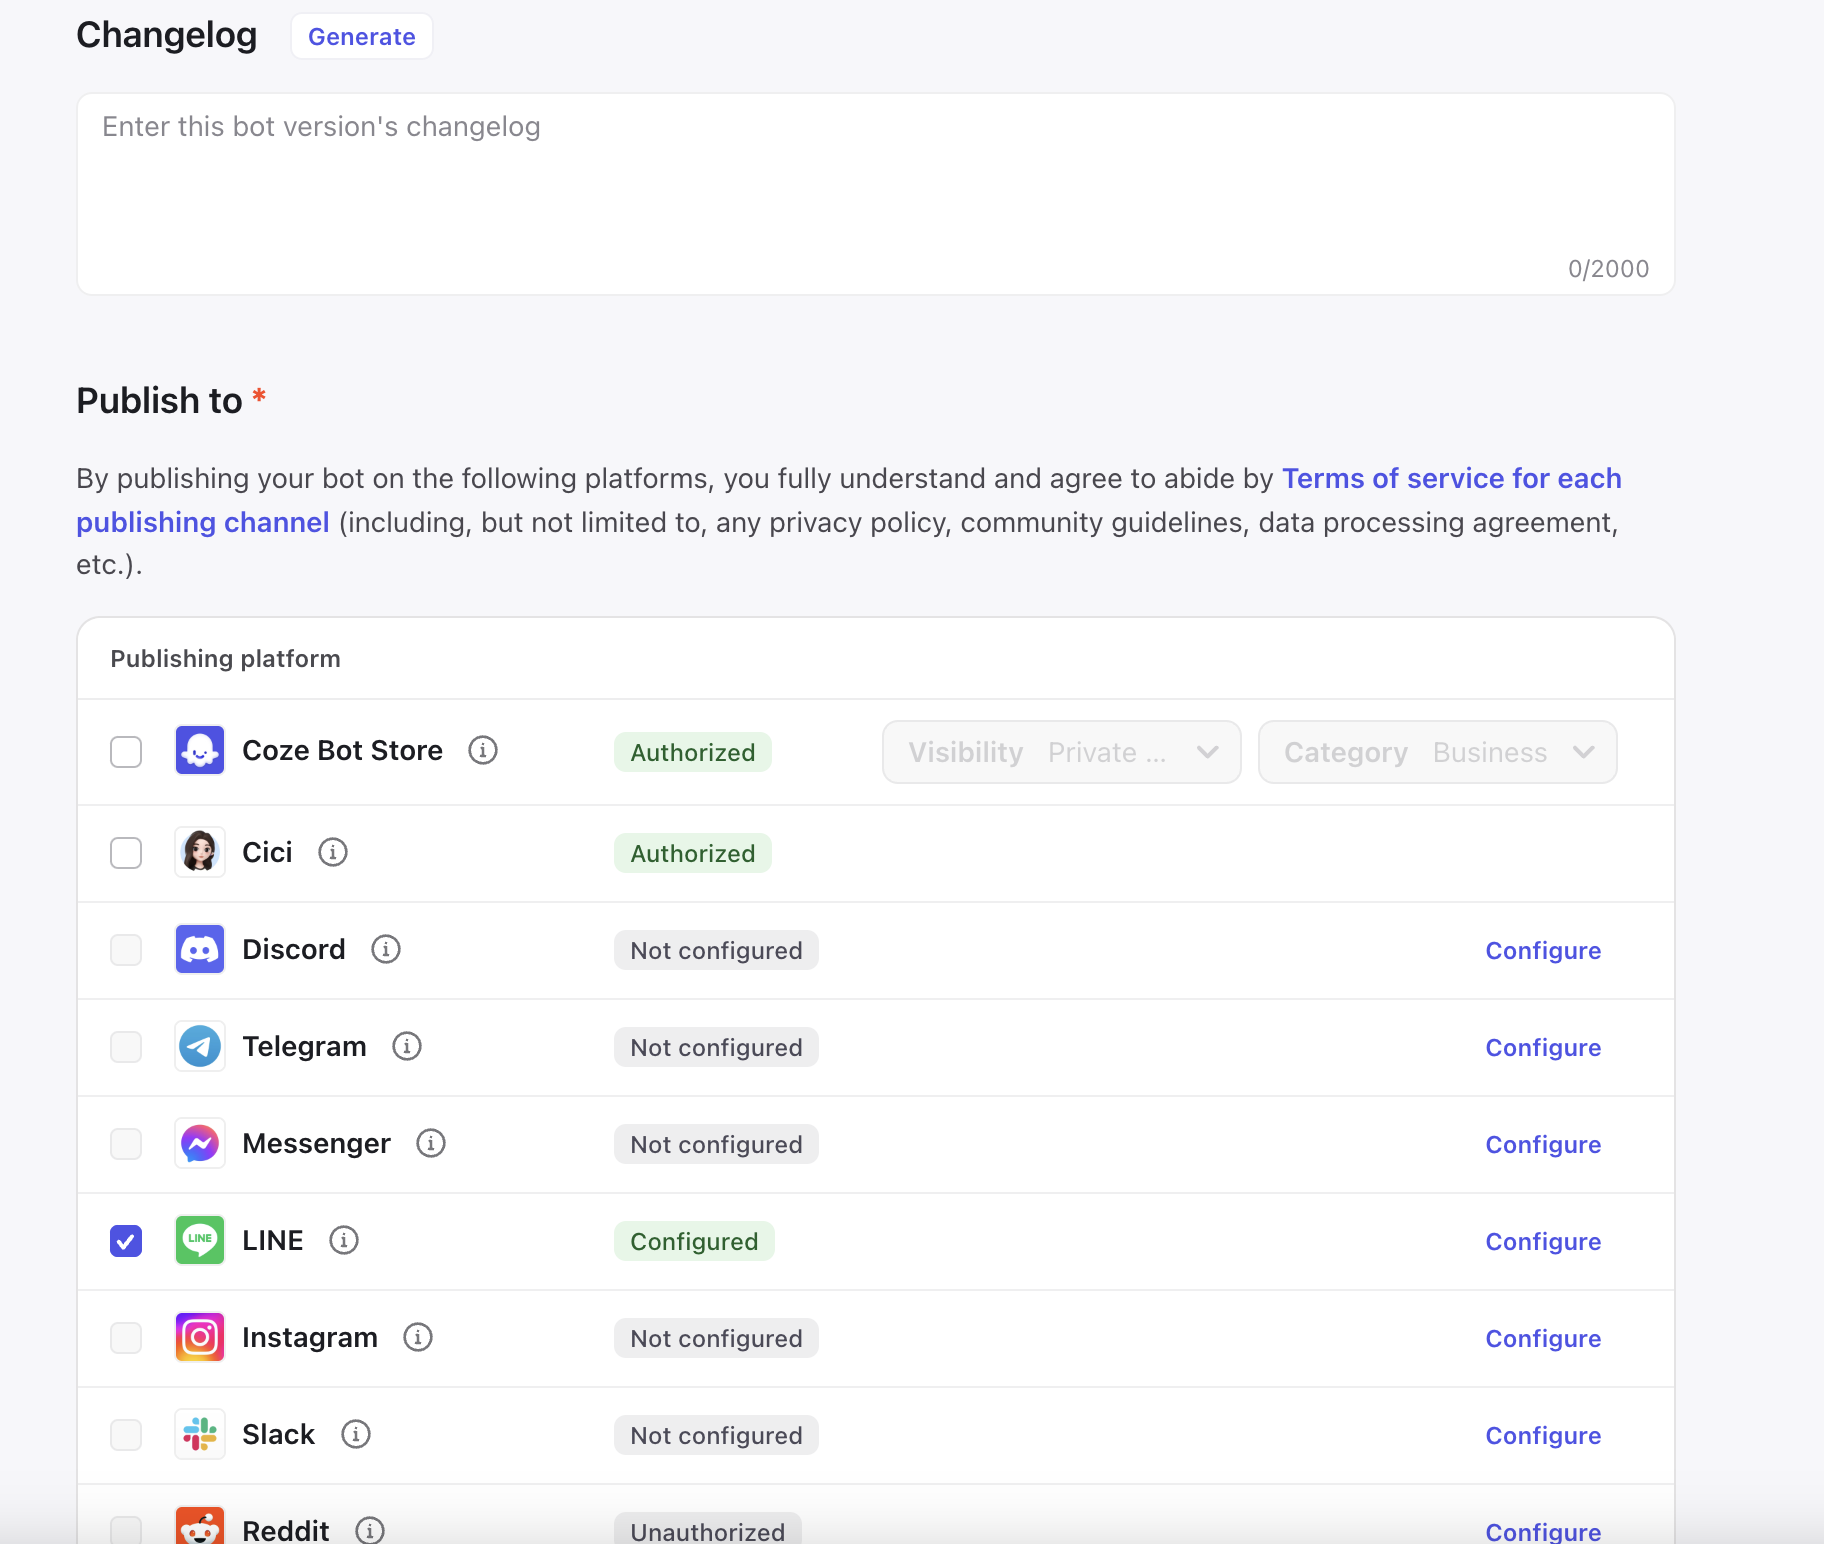Click the Messenger logo icon
The width and height of the screenshot is (1824, 1544).
point(200,1143)
